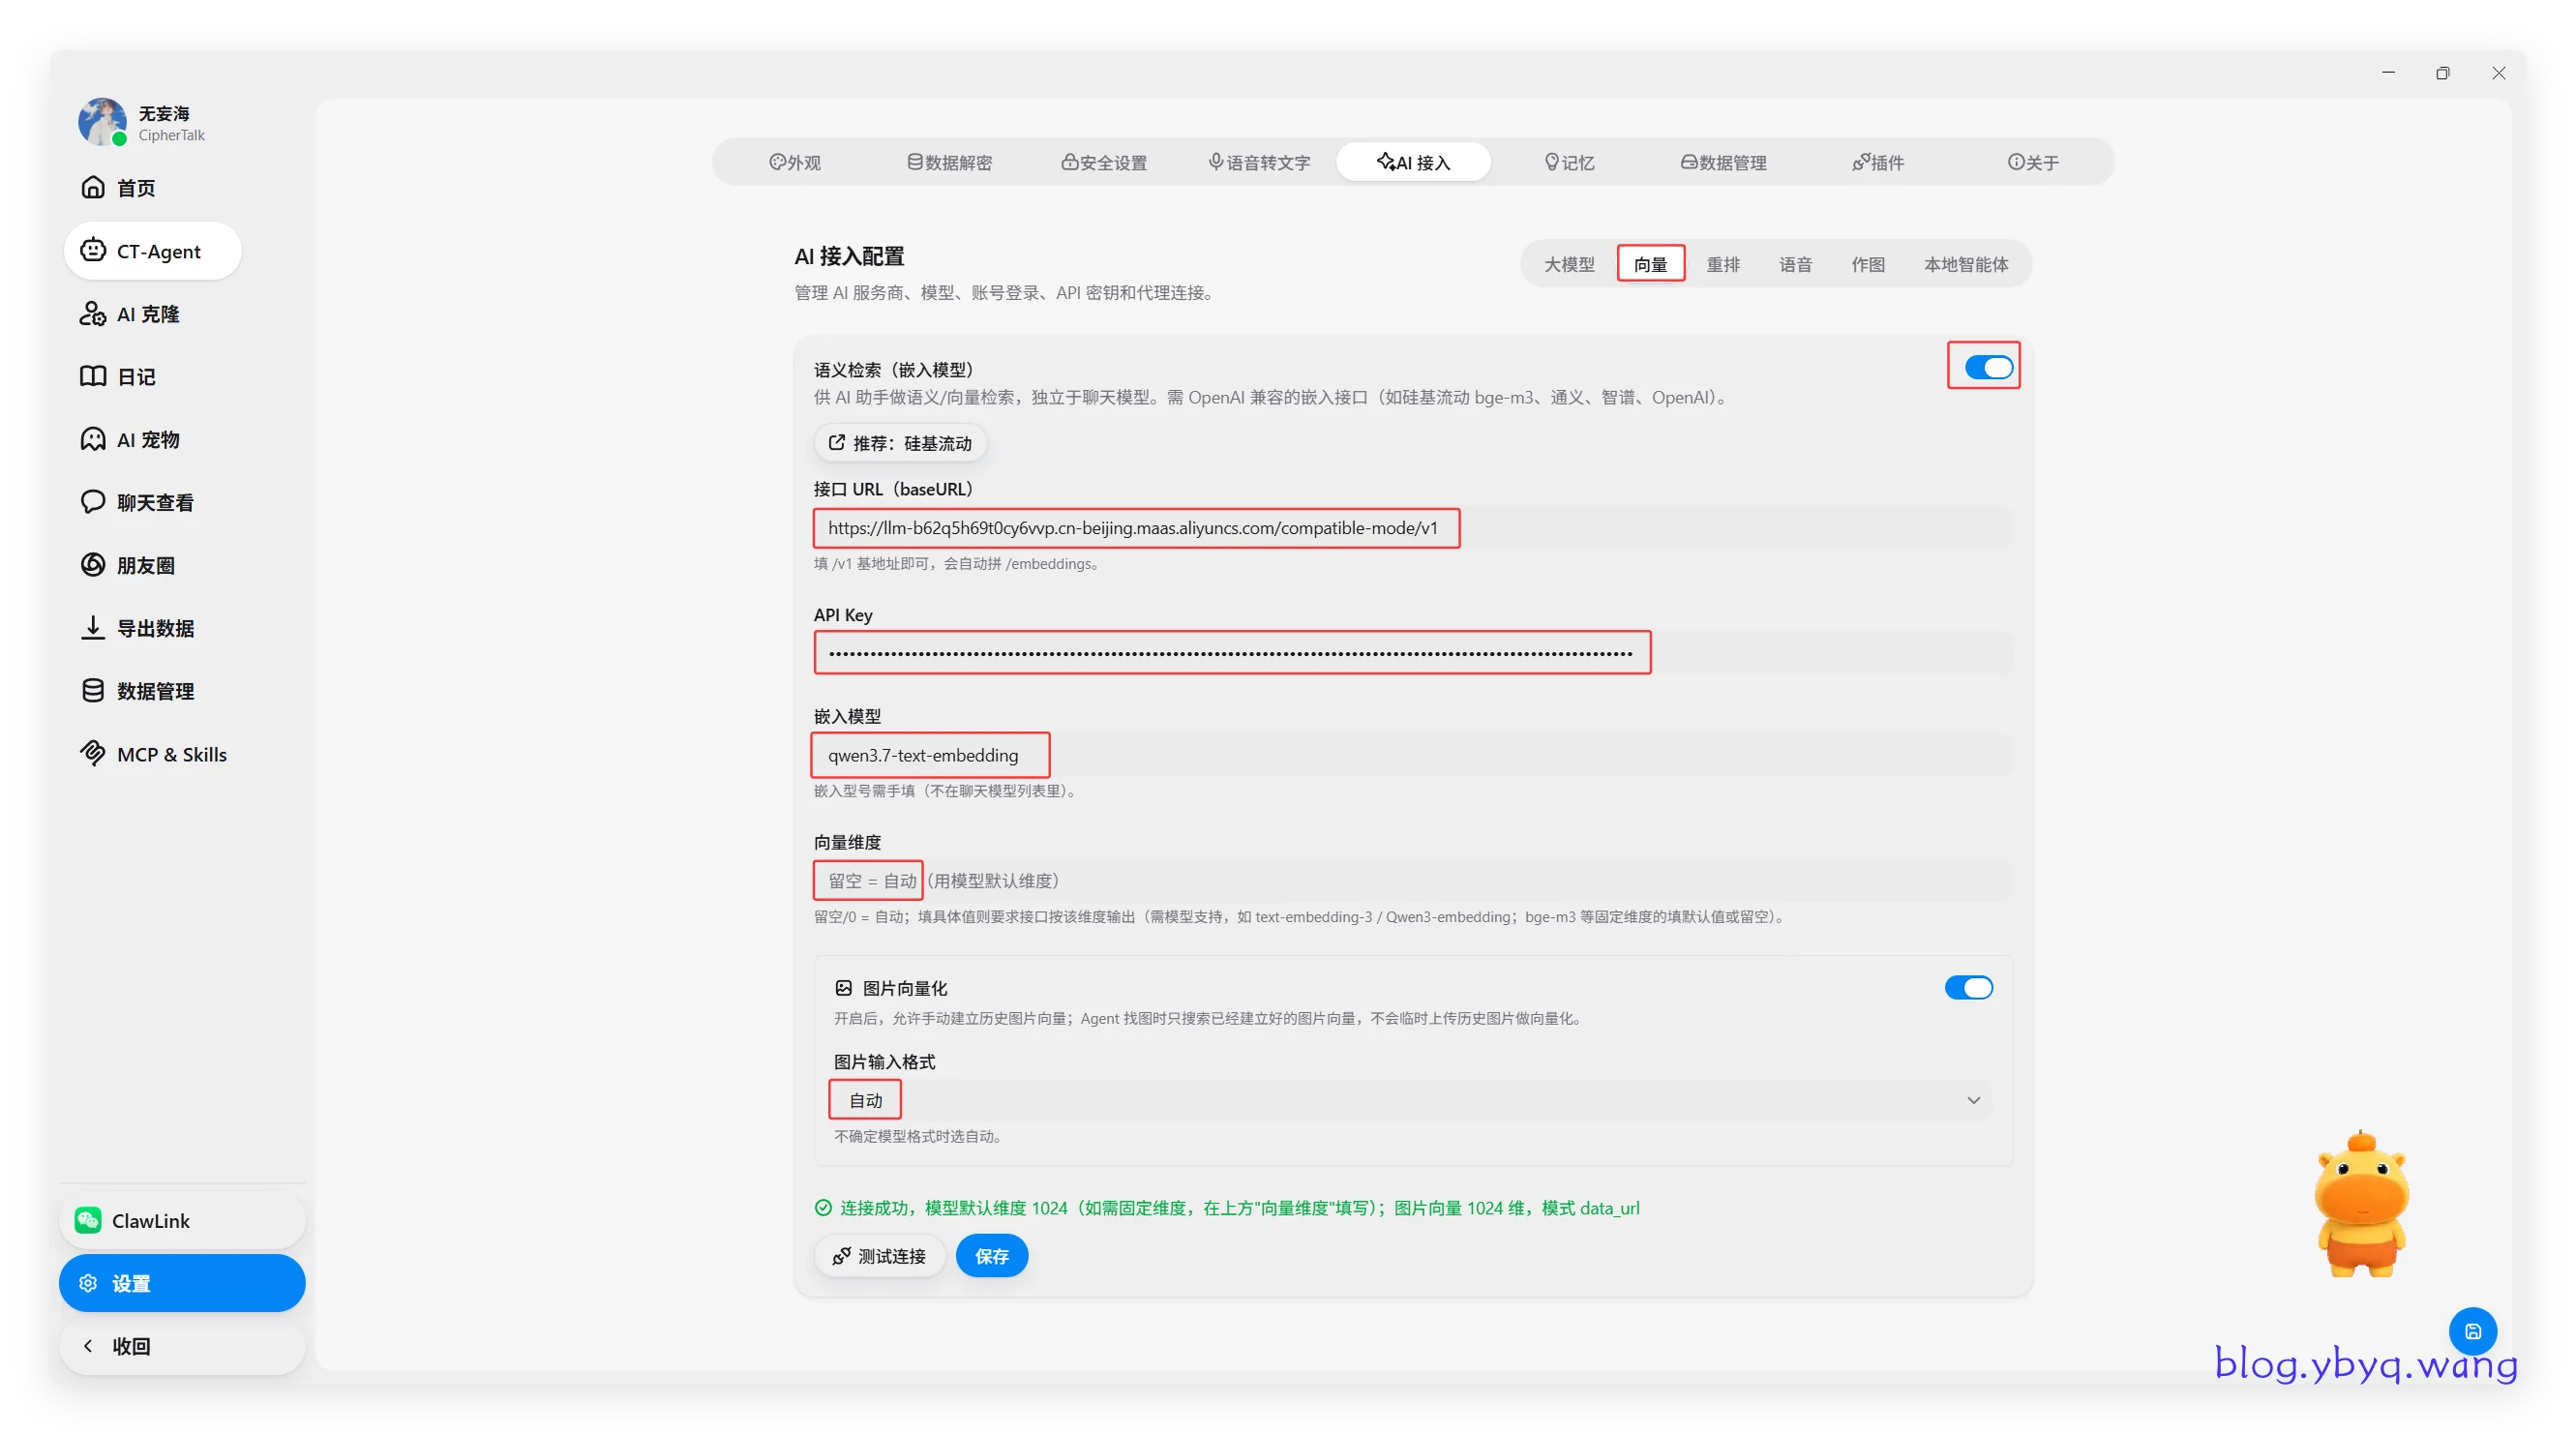
Task: Toggle 语义检索 embedding switch
Action: pos(1988,367)
